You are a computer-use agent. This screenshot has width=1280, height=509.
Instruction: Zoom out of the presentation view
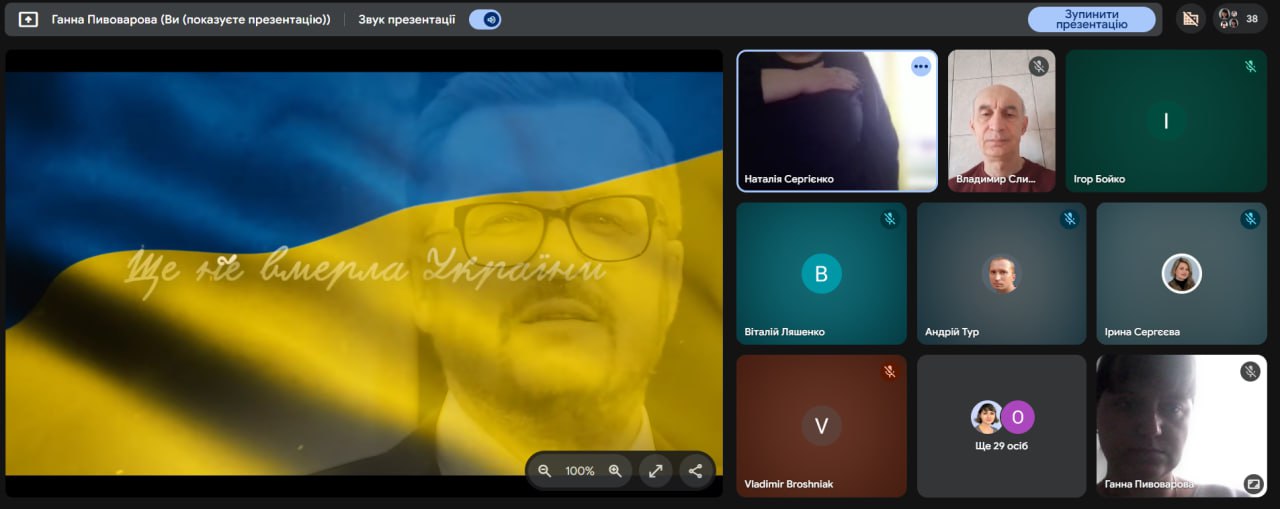(545, 471)
